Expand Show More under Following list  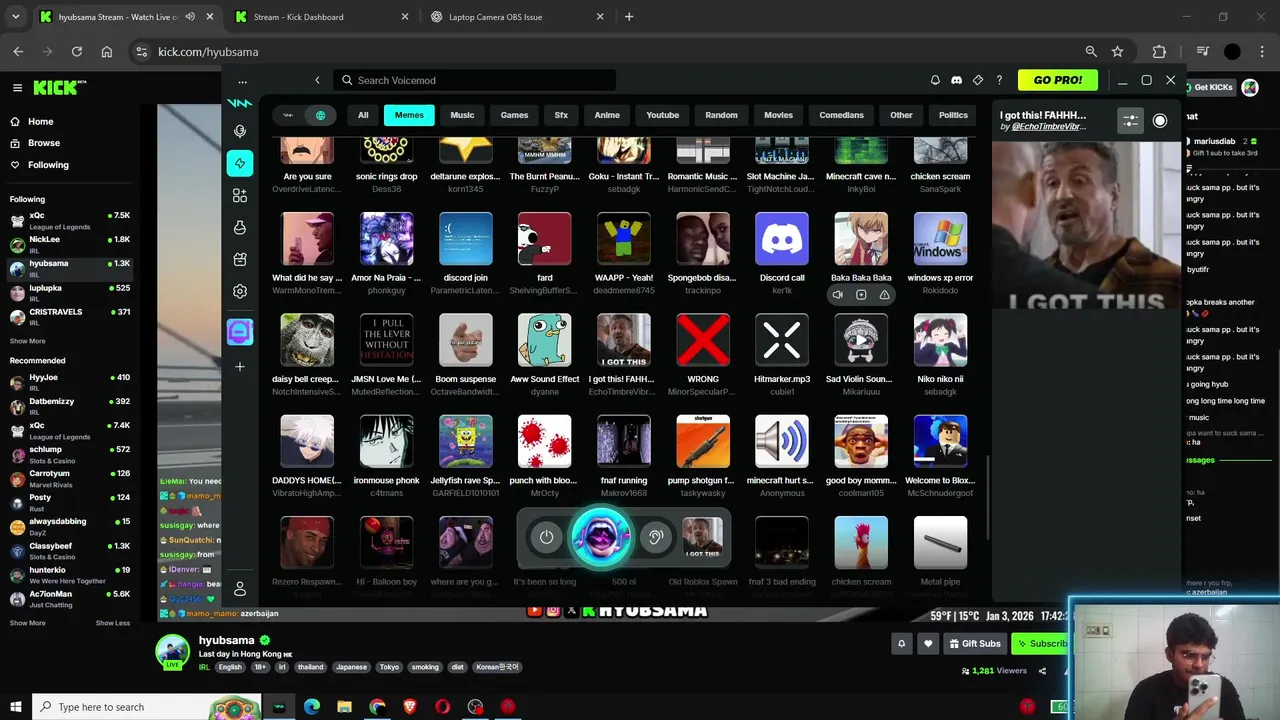pyautogui.click(x=27, y=341)
